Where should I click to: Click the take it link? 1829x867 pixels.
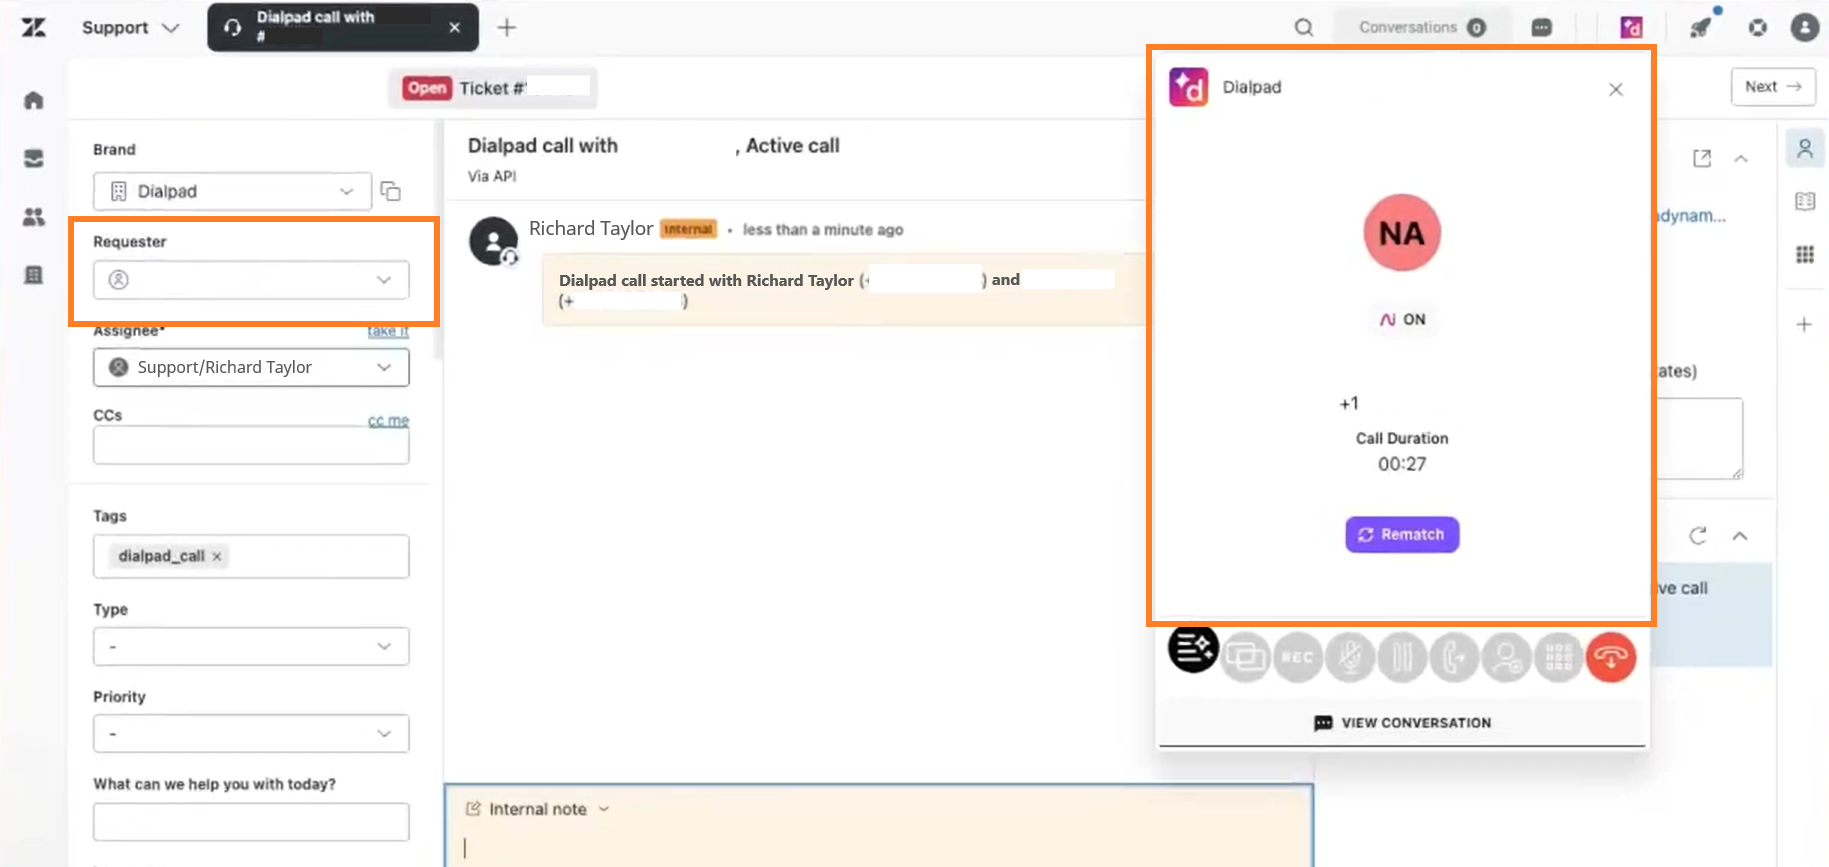[x=388, y=331]
